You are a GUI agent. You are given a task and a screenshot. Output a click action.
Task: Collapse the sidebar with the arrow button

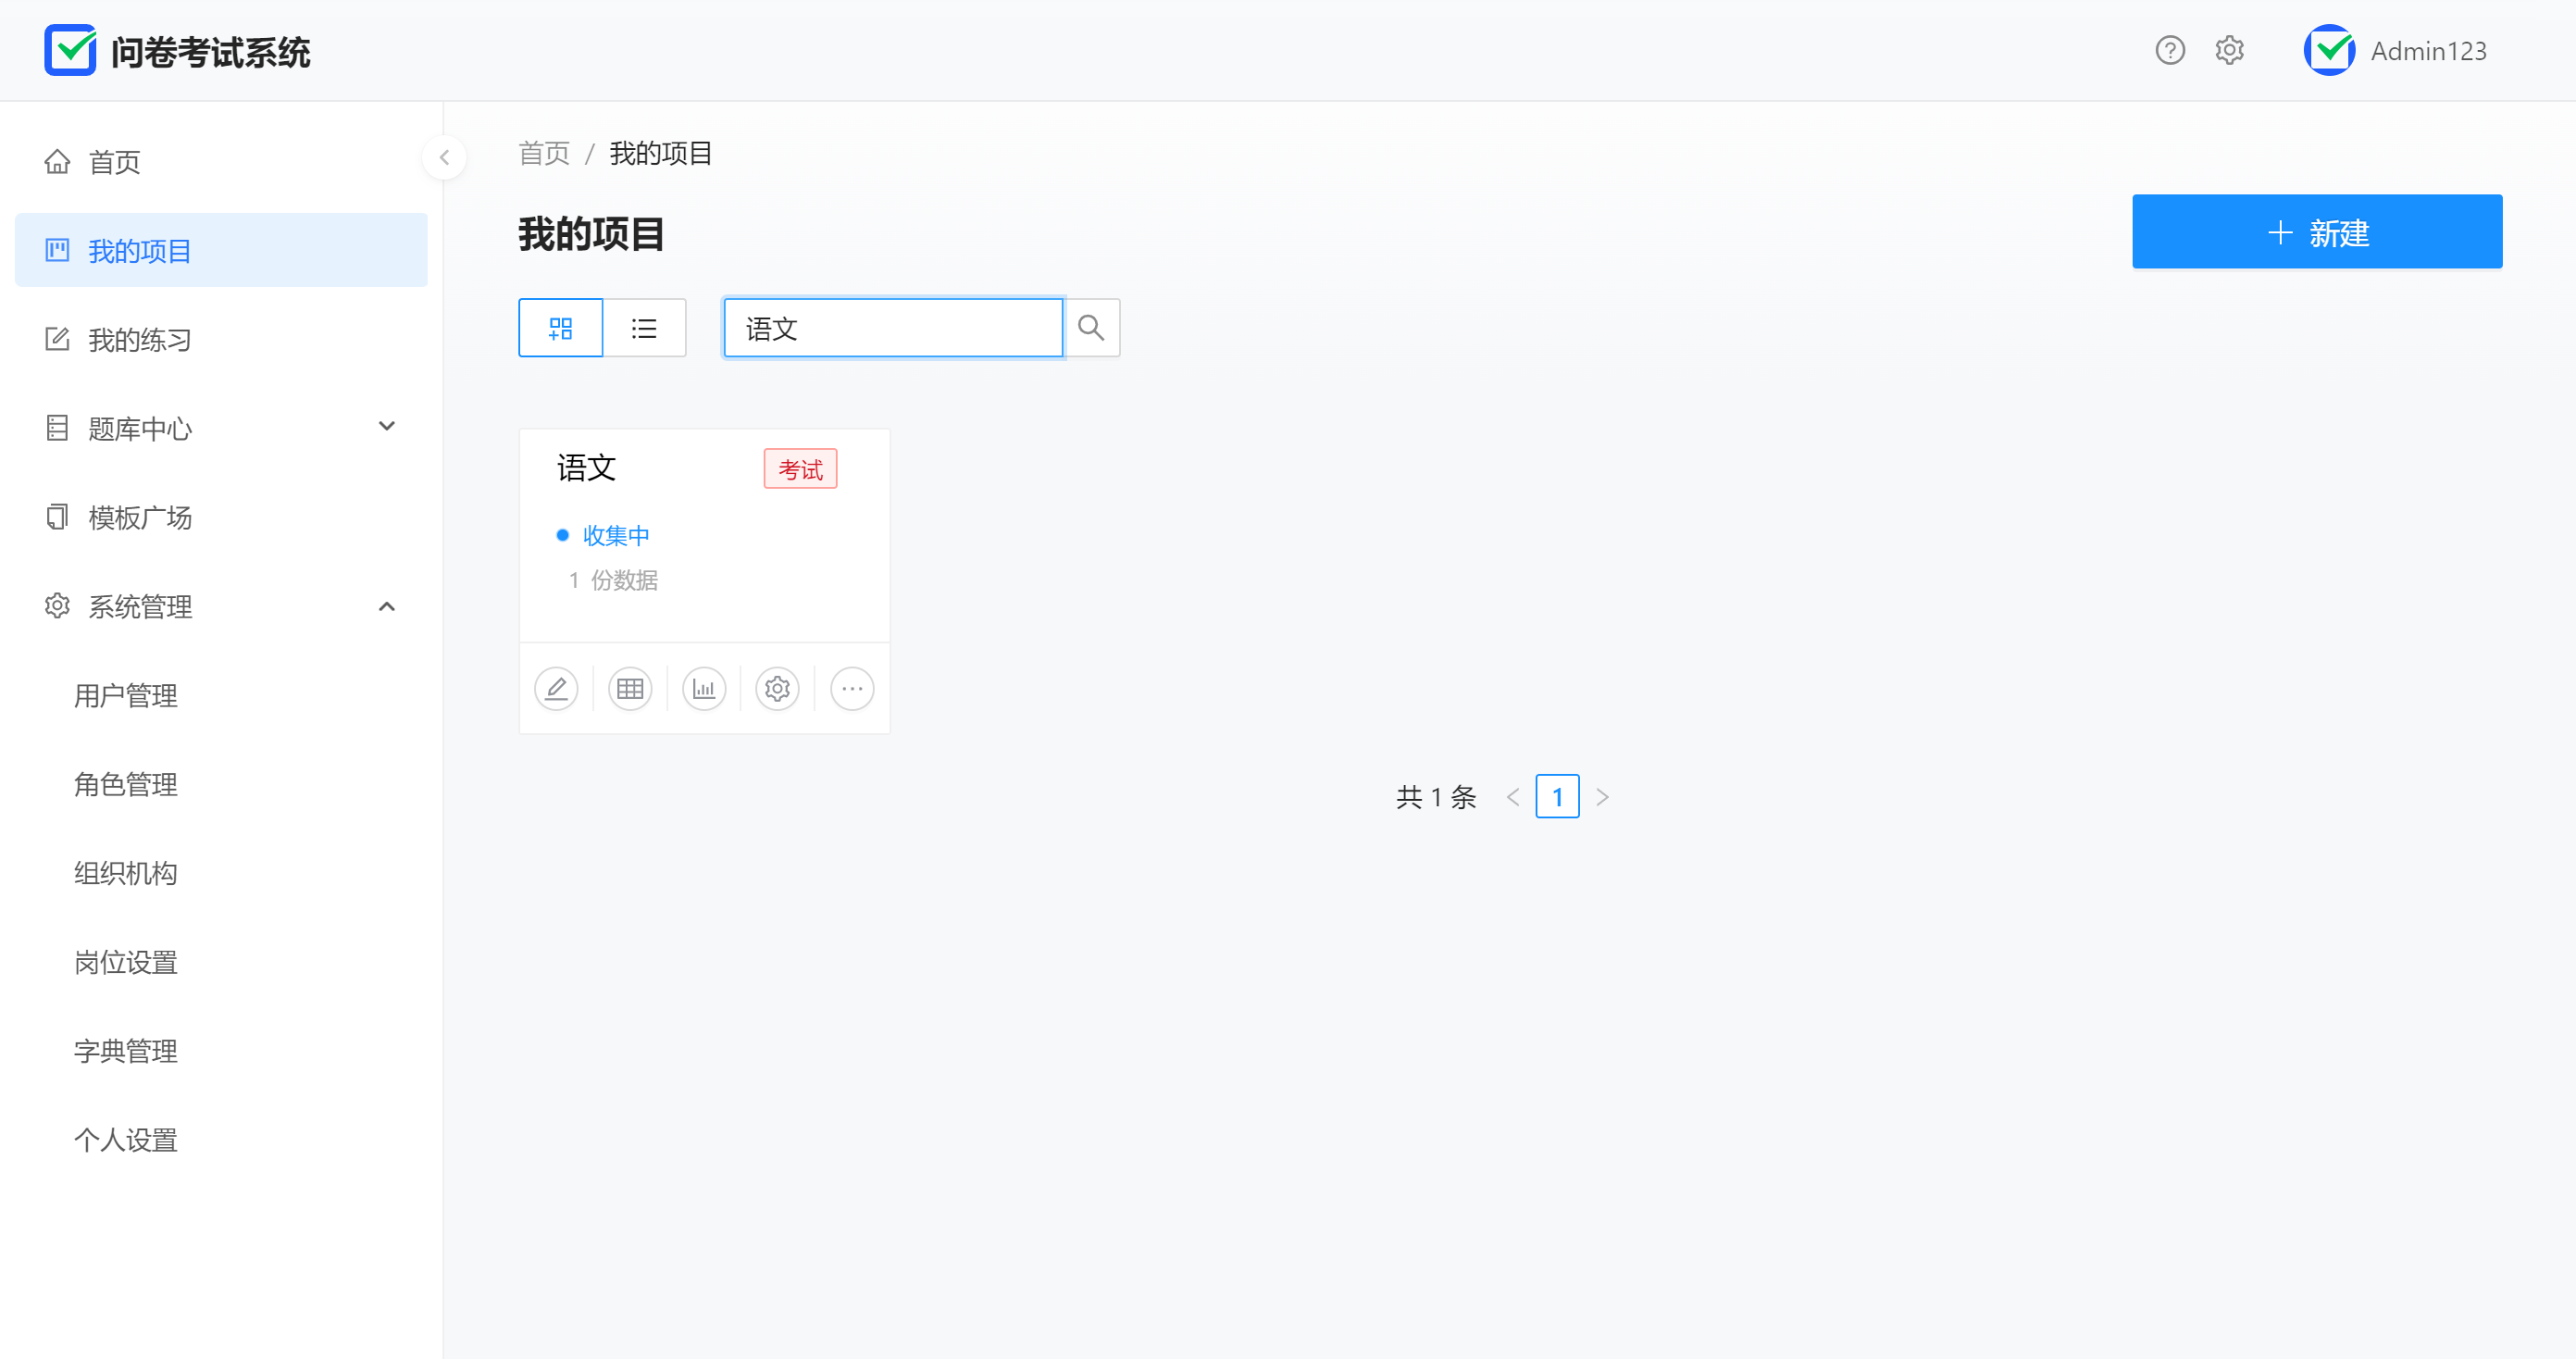point(444,157)
